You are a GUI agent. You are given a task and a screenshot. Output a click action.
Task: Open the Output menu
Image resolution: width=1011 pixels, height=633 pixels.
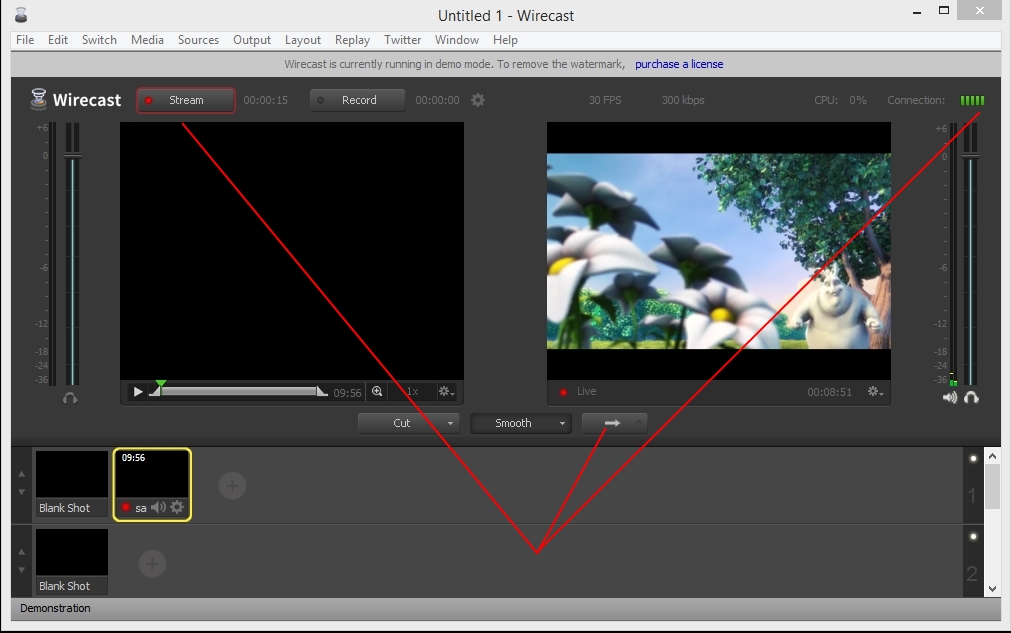[252, 40]
